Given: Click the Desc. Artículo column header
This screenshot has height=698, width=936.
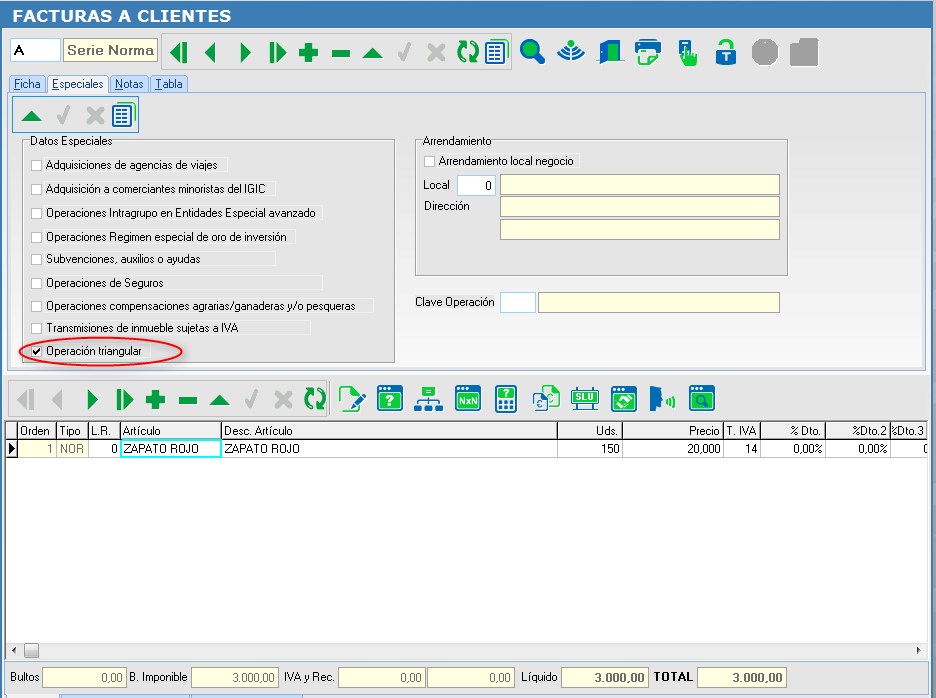Looking at the screenshot, I should pyautogui.click(x=389, y=431).
